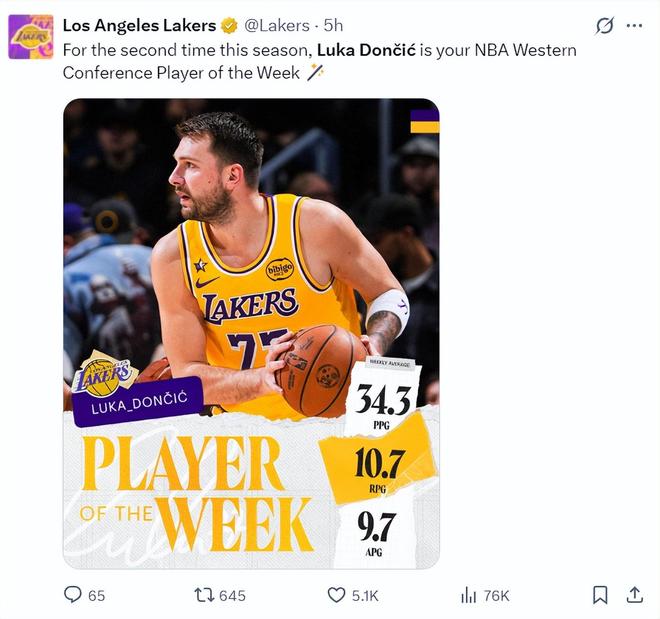Open the Los Angeles Lakers account name

(x=139, y=25)
